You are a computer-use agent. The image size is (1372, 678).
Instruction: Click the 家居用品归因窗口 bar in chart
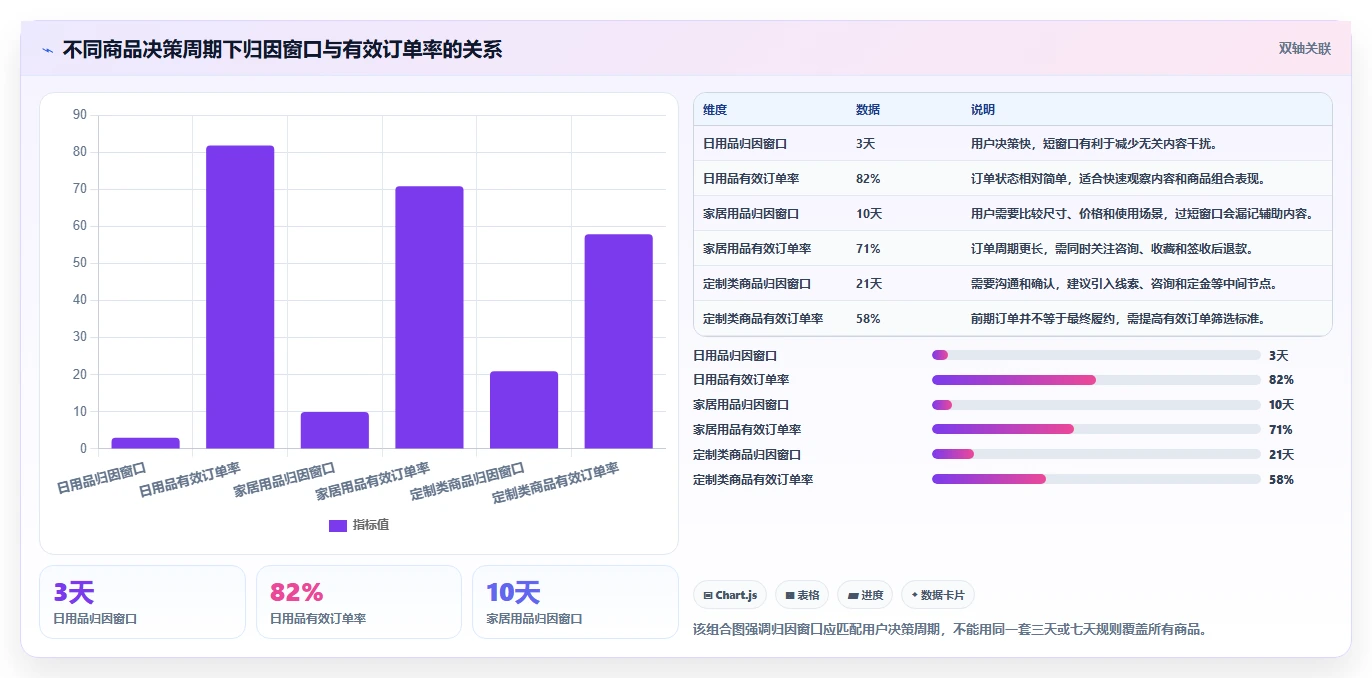pyautogui.click(x=335, y=430)
